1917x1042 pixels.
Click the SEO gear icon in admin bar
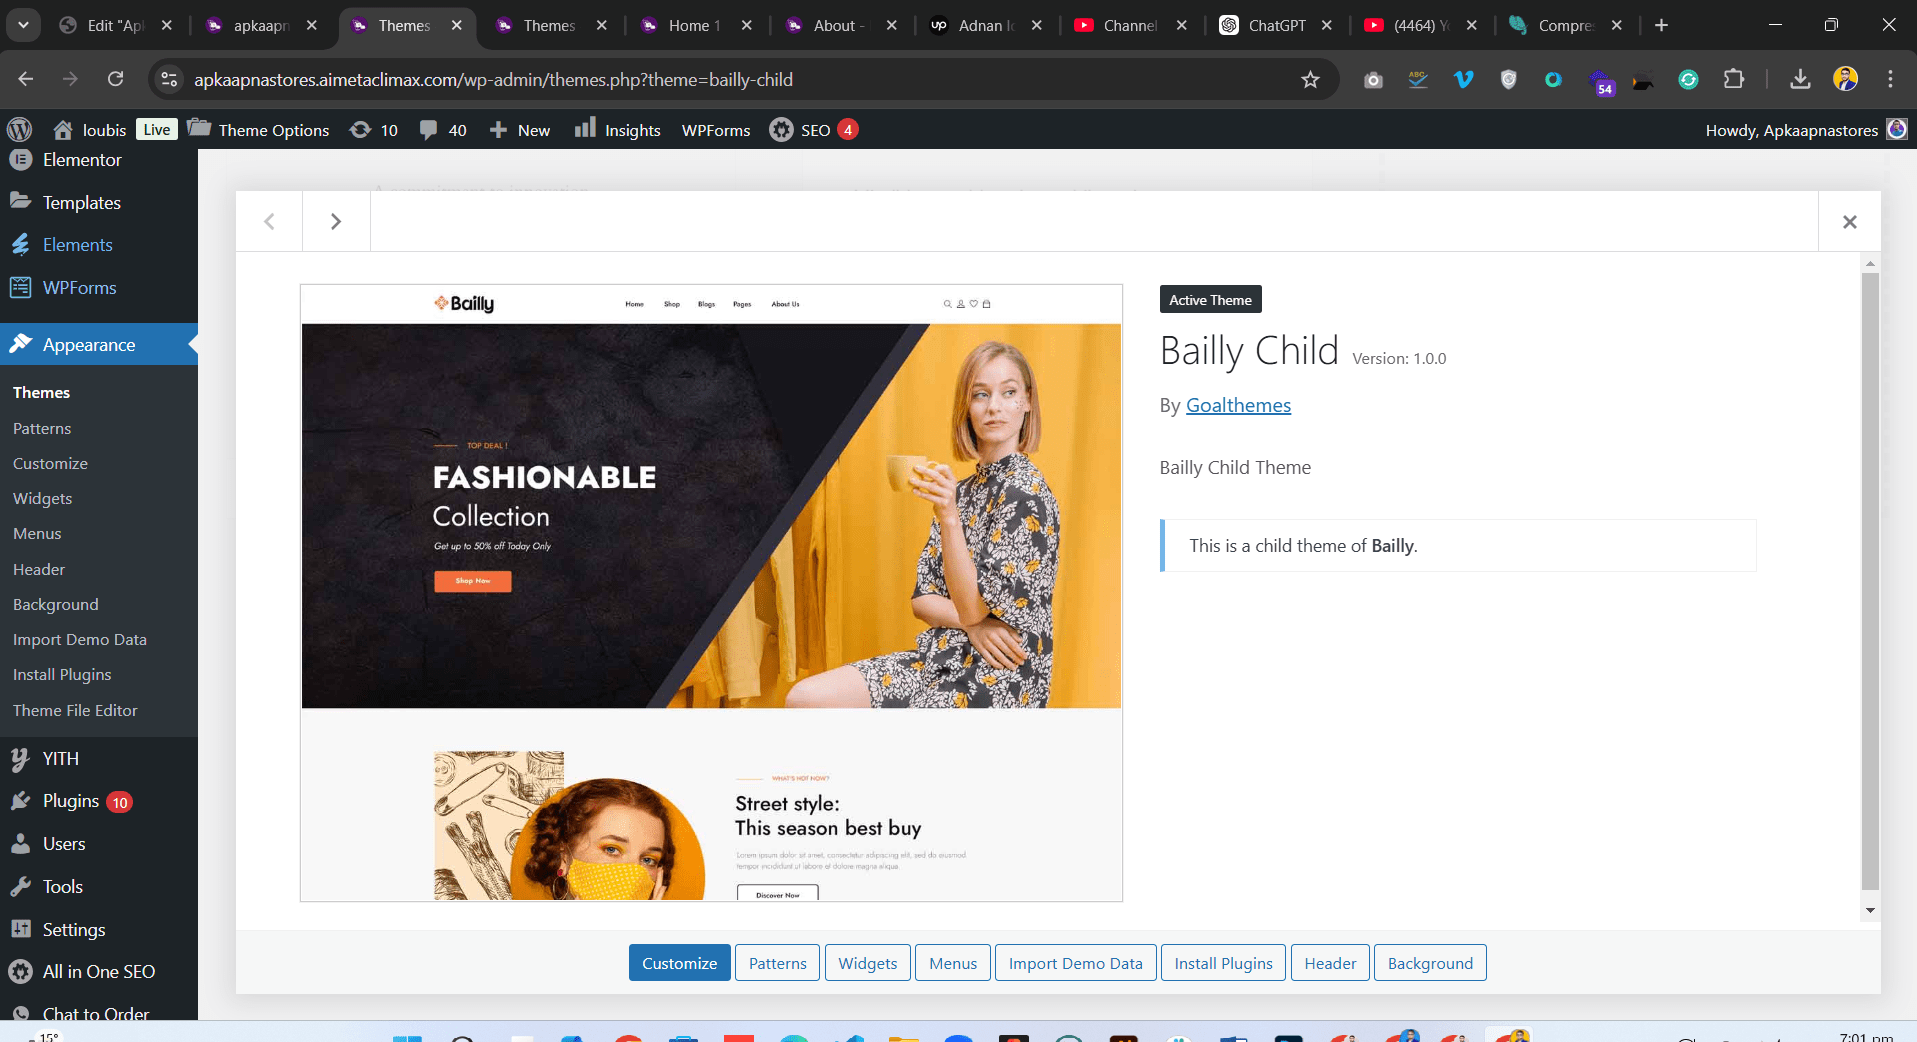tap(781, 130)
